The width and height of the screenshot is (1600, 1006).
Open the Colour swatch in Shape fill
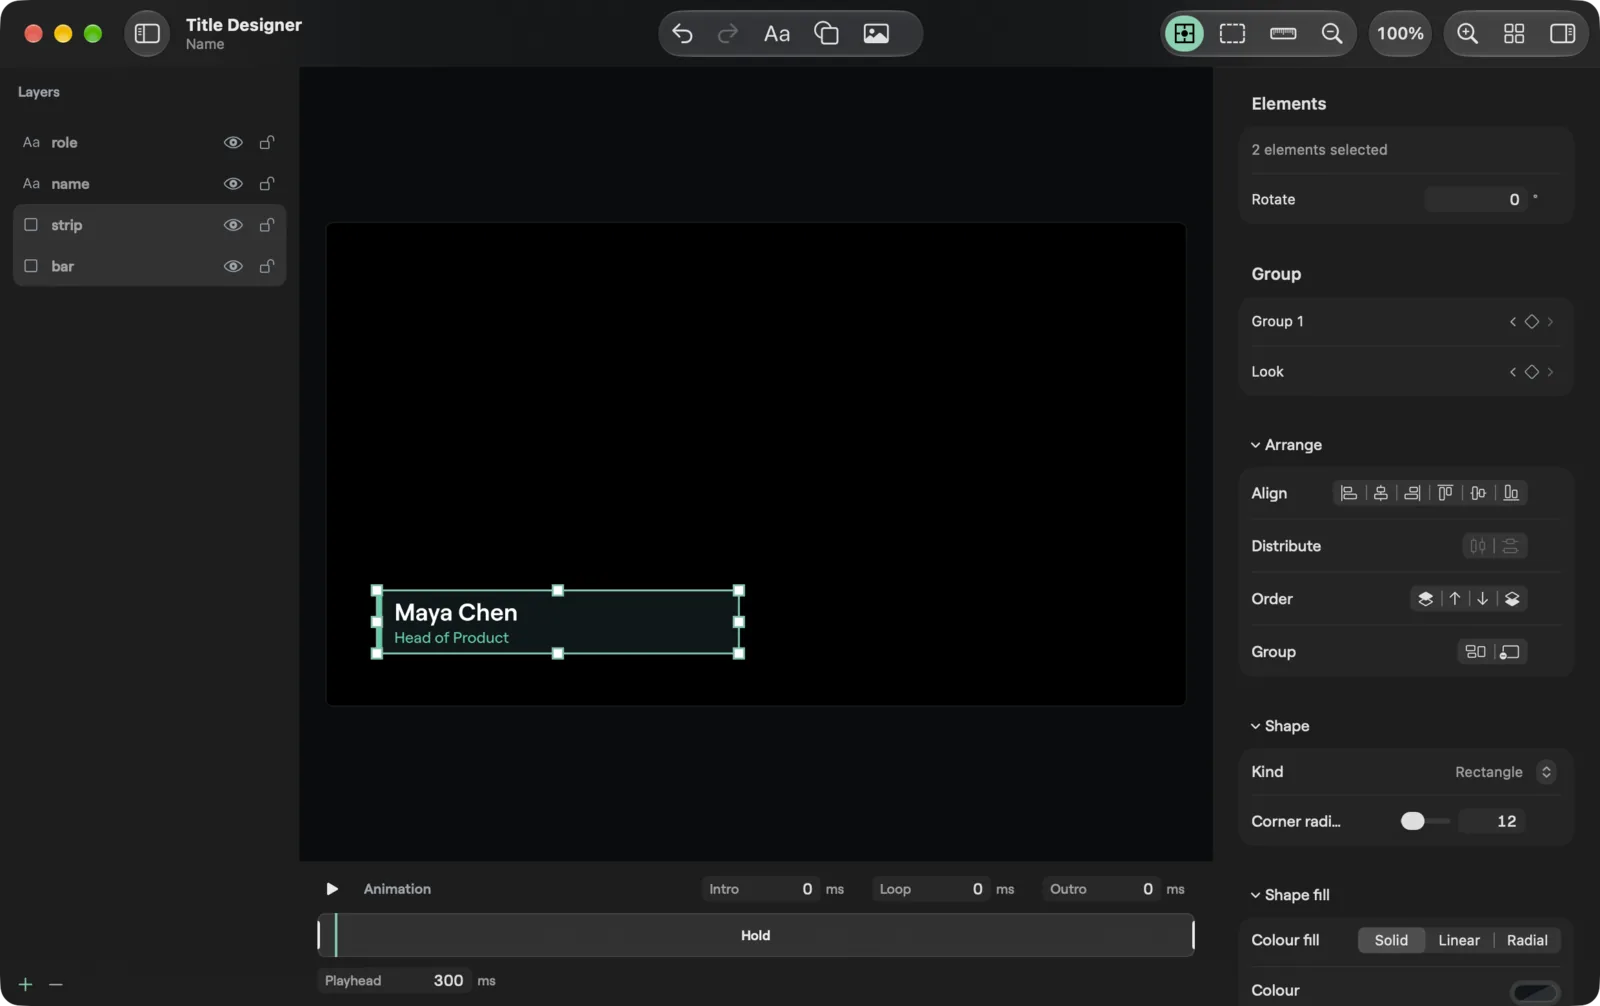pyautogui.click(x=1534, y=992)
